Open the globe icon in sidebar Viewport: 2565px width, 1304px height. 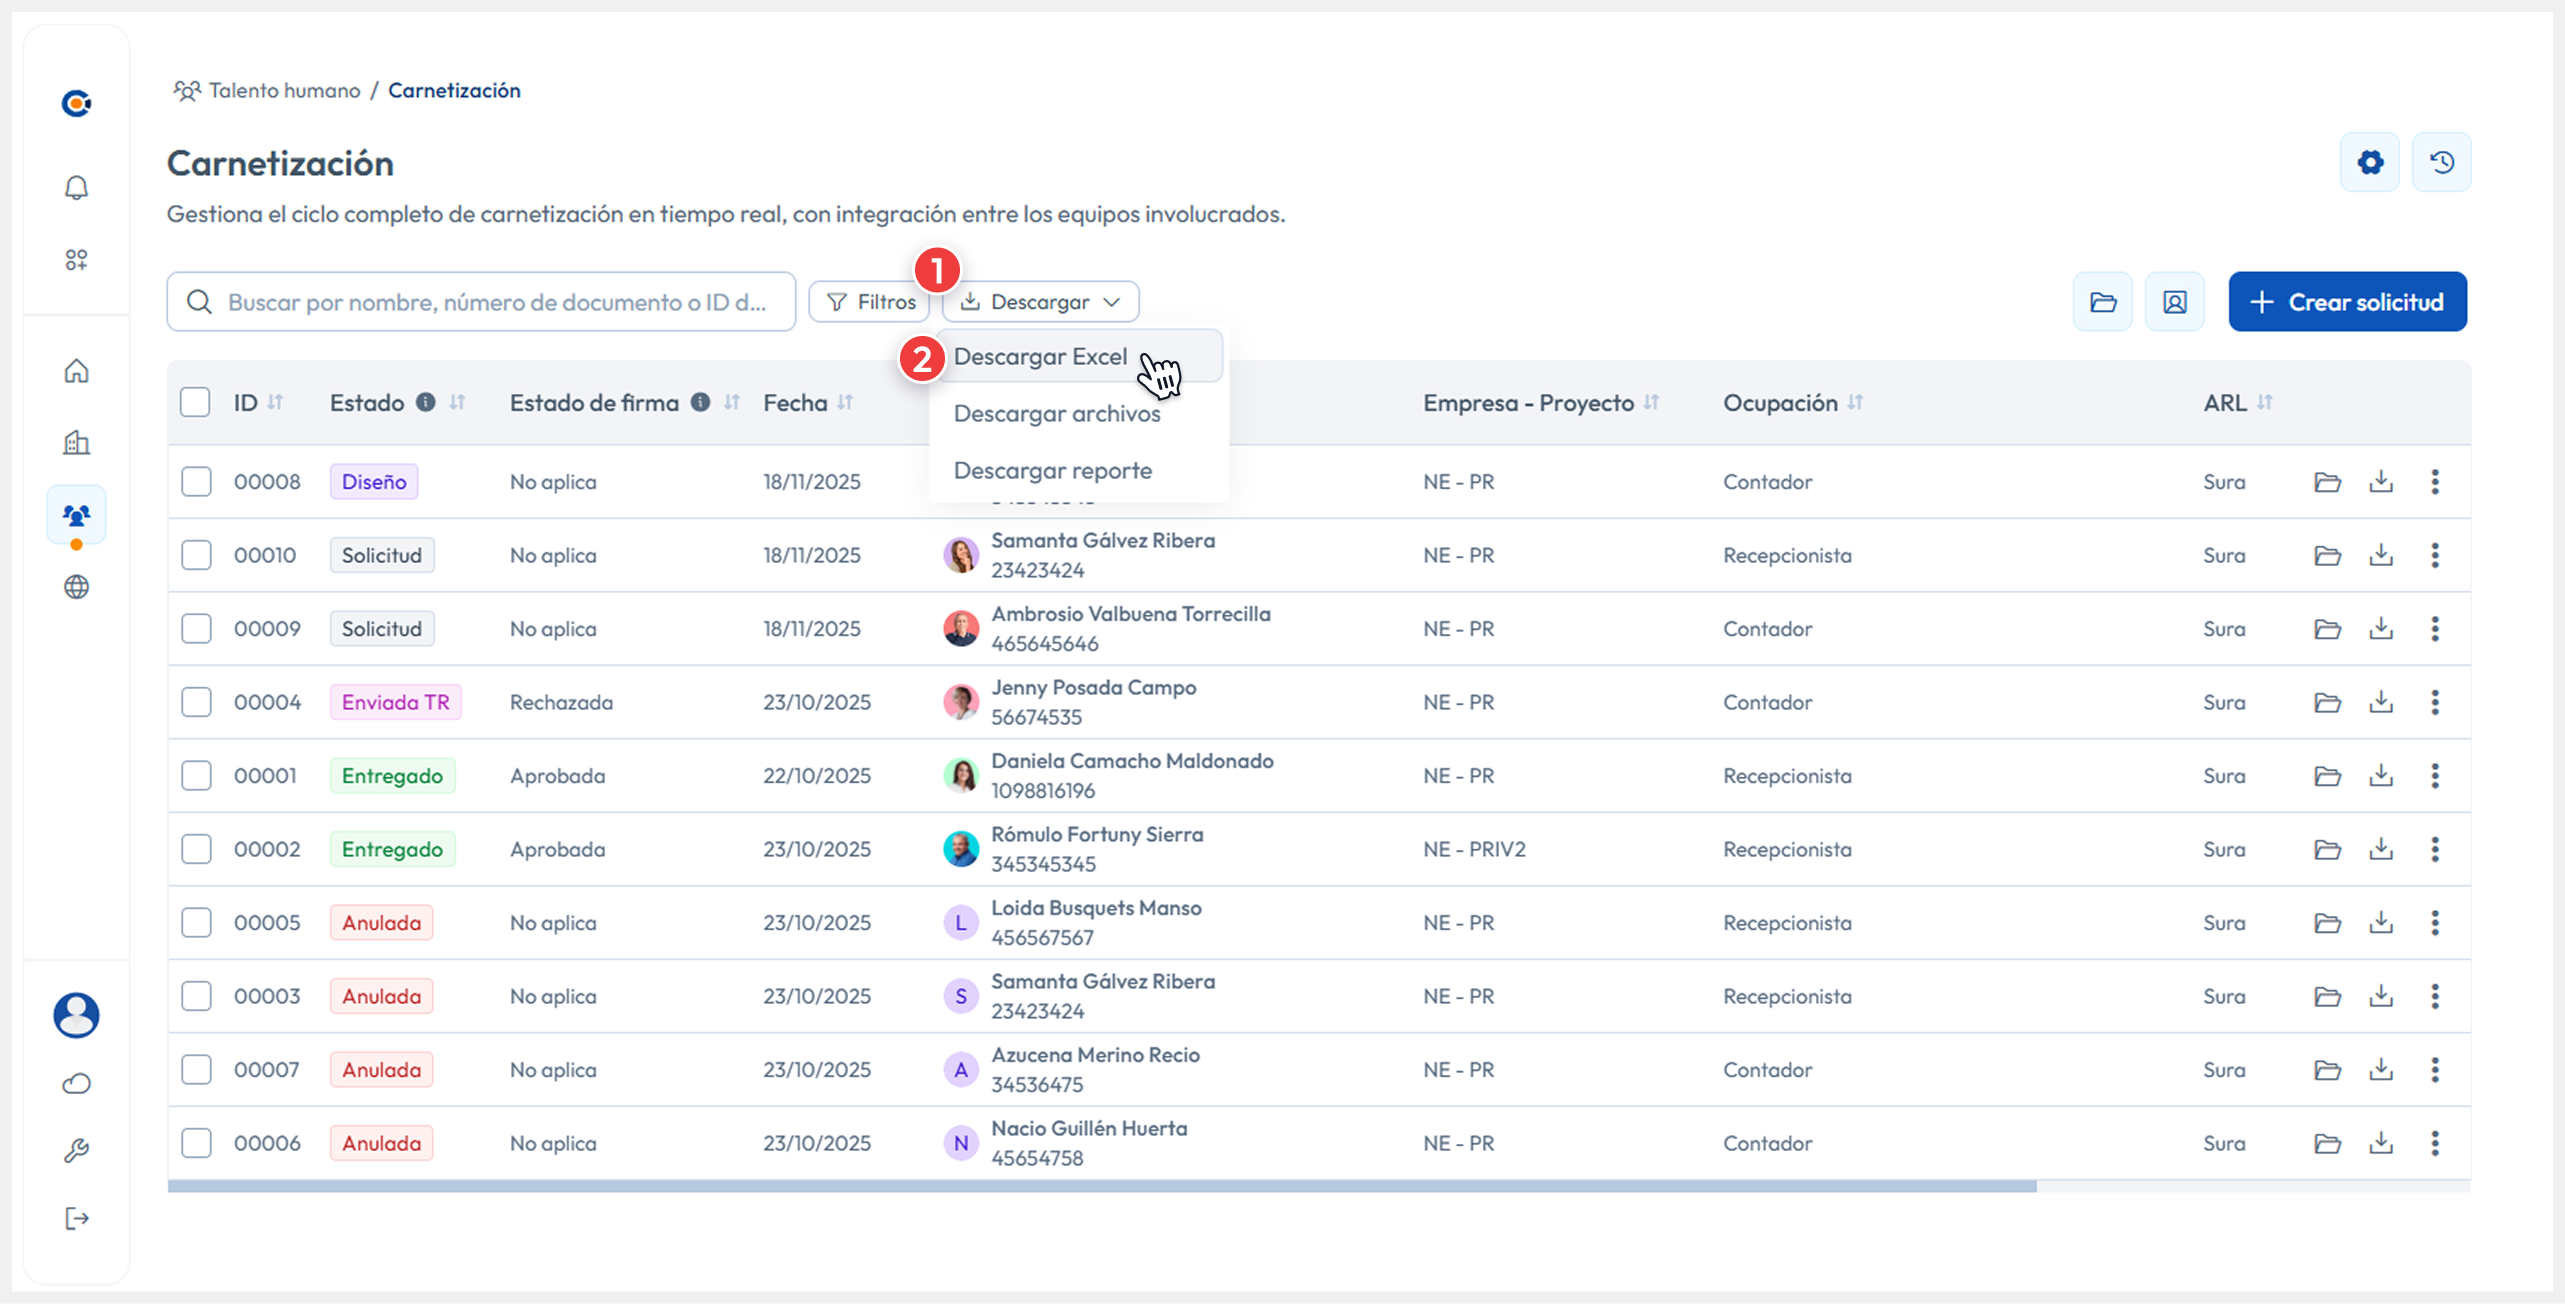click(x=76, y=587)
